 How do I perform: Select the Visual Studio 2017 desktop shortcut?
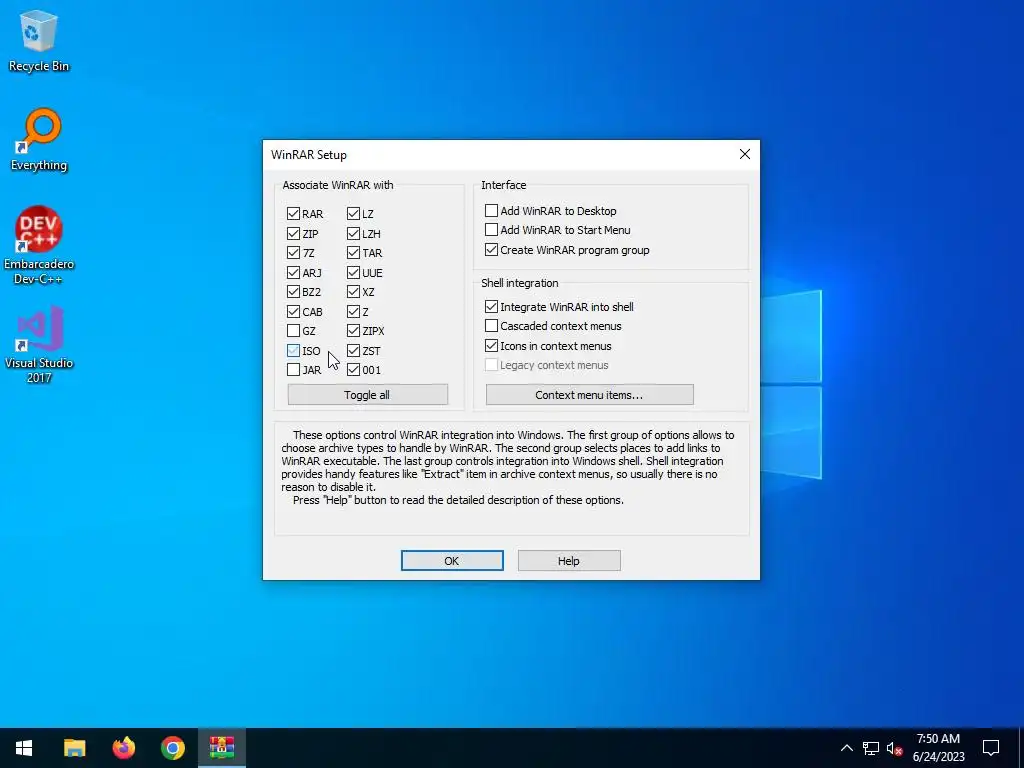click(39, 345)
